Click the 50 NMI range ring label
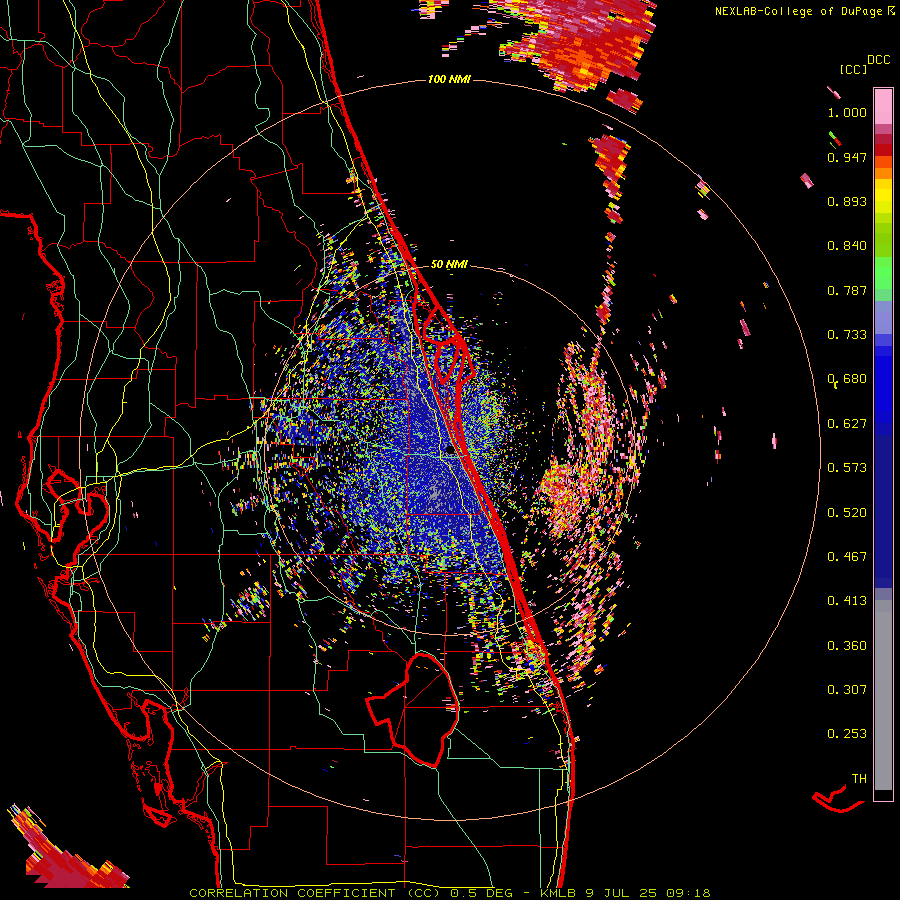This screenshot has height=900, width=900. click(449, 264)
